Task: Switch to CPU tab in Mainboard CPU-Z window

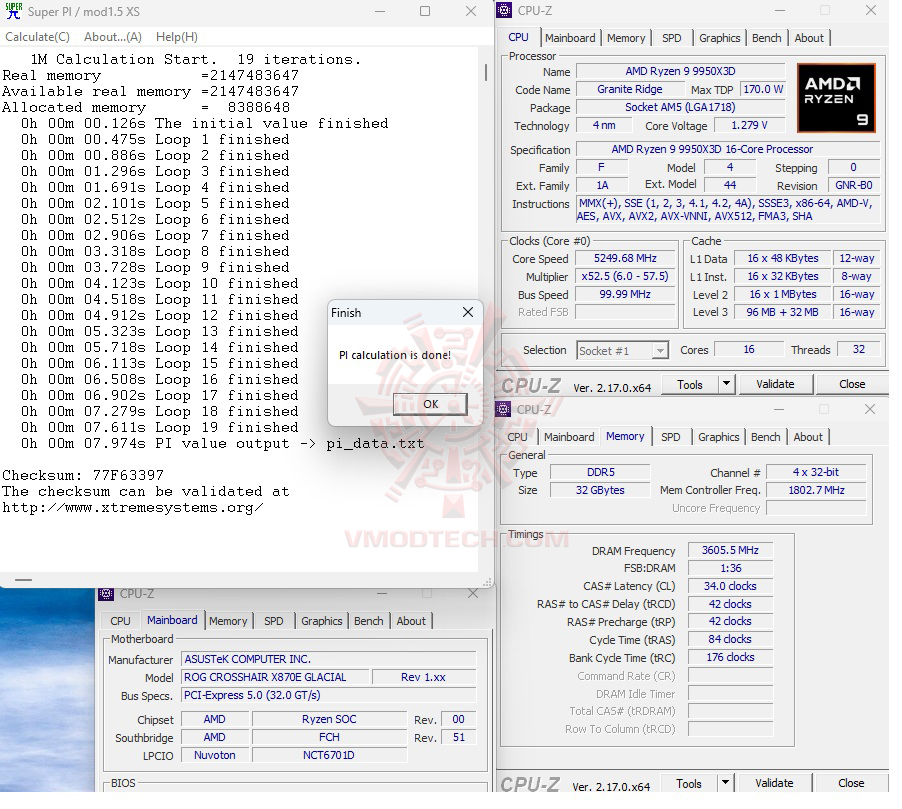Action: tap(120, 621)
